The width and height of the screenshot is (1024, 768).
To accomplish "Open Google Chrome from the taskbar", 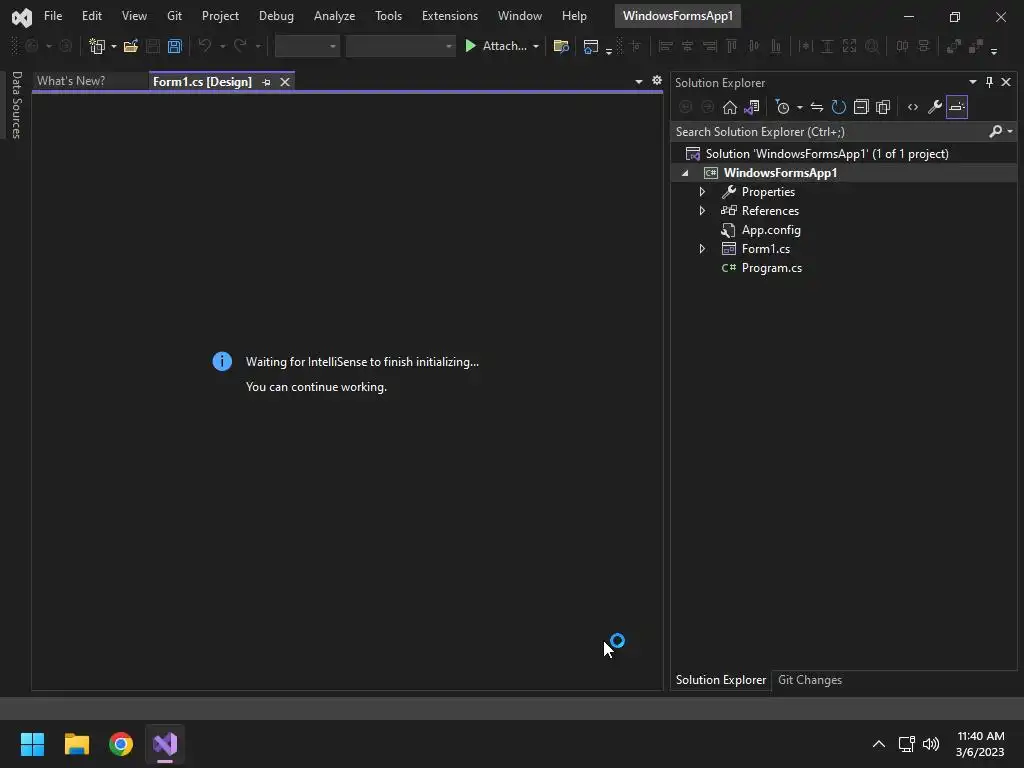I will pos(121,744).
